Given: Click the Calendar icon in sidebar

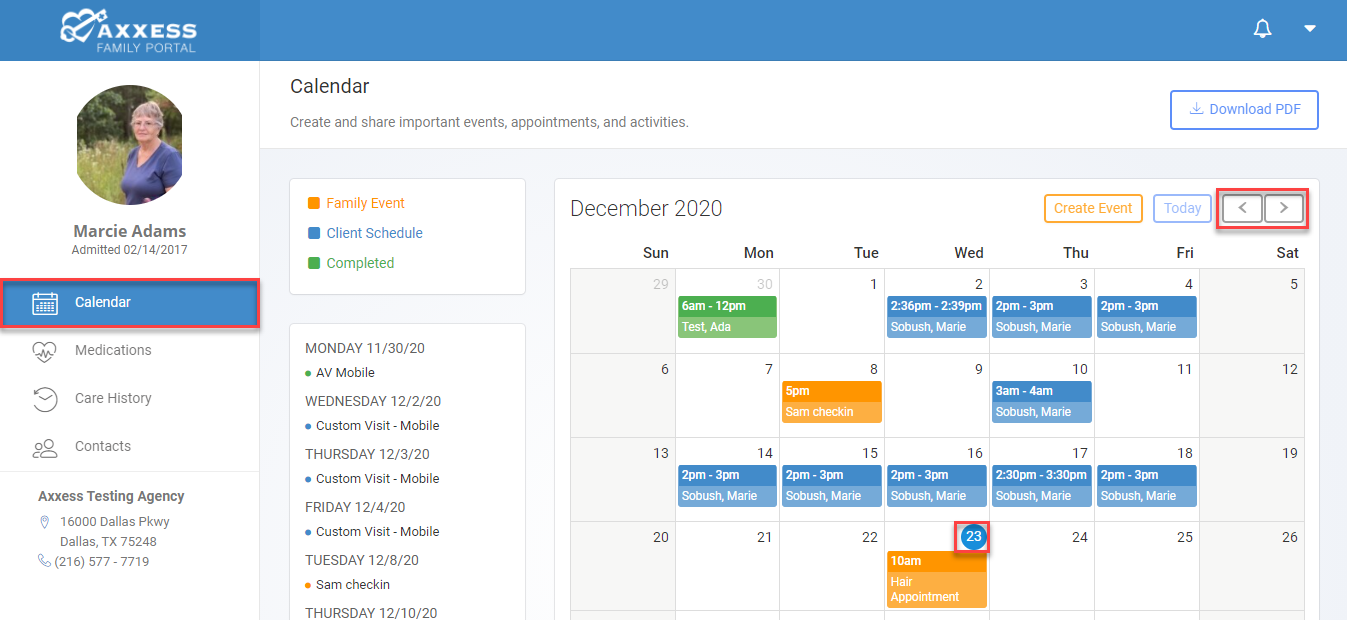Looking at the screenshot, I should point(45,303).
